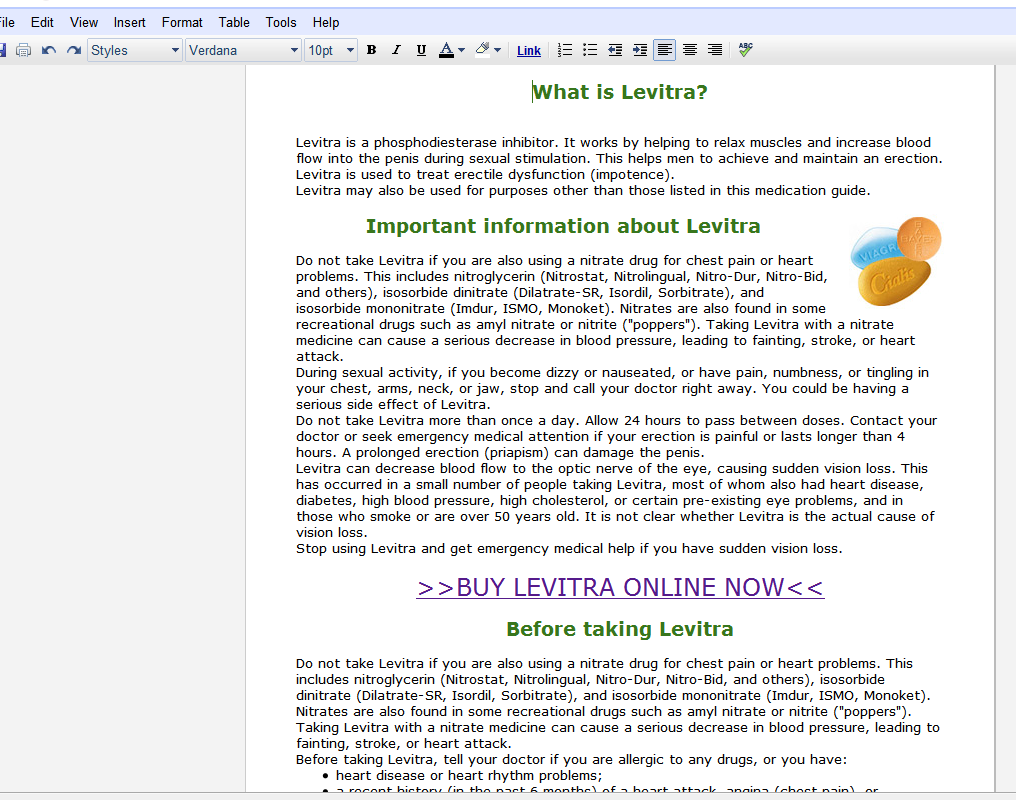
Task: Open the Format menu
Action: [182, 23]
